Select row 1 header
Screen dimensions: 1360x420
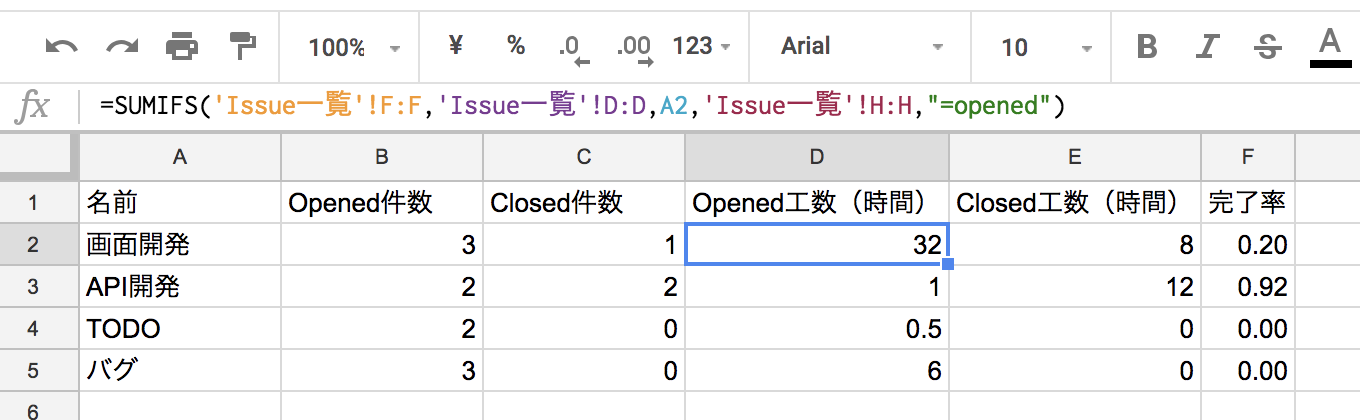[x=39, y=203]
